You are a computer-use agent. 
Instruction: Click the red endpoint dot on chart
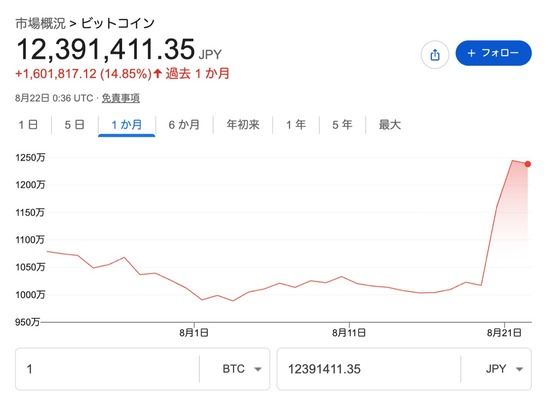click(x=527, y=164)
